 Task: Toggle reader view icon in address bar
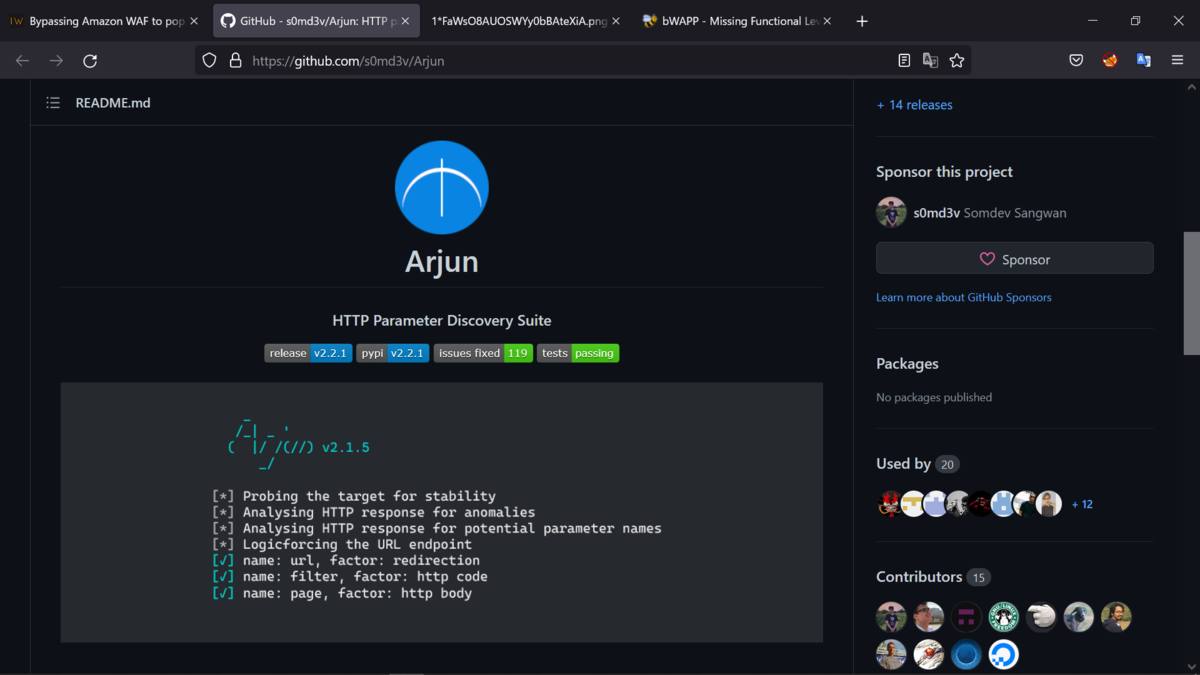pos(904,60)
